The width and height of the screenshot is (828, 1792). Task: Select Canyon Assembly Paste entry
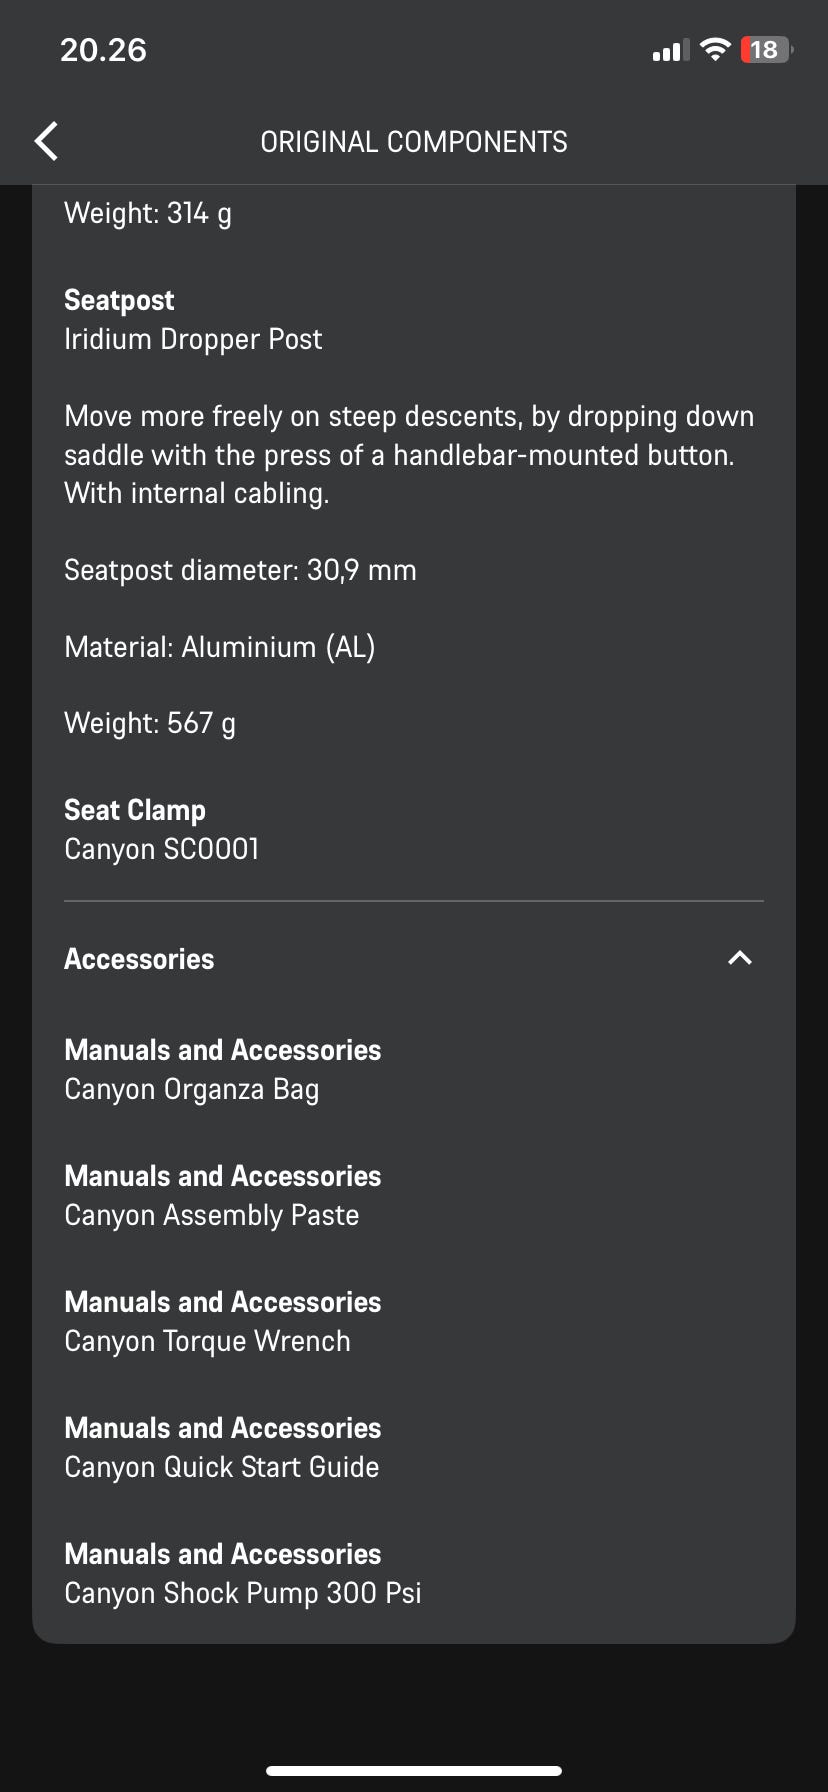pos(211,1215)
